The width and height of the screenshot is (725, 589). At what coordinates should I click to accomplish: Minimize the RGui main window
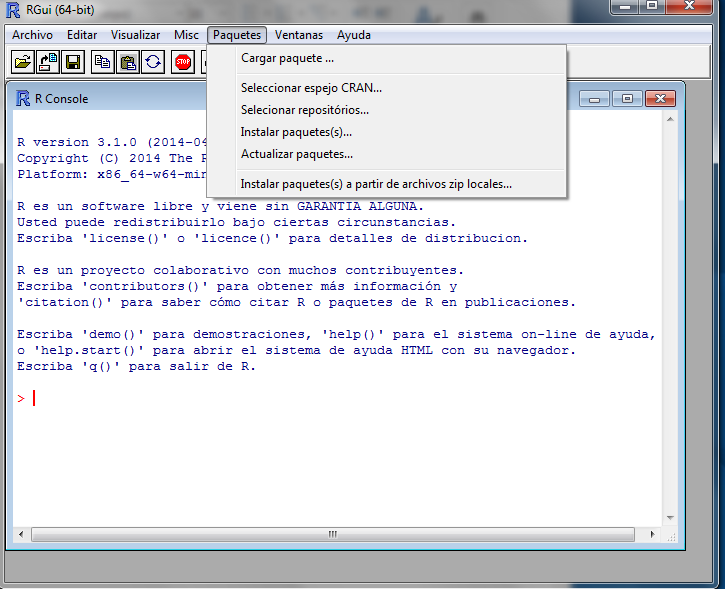[x=625, y=6]
